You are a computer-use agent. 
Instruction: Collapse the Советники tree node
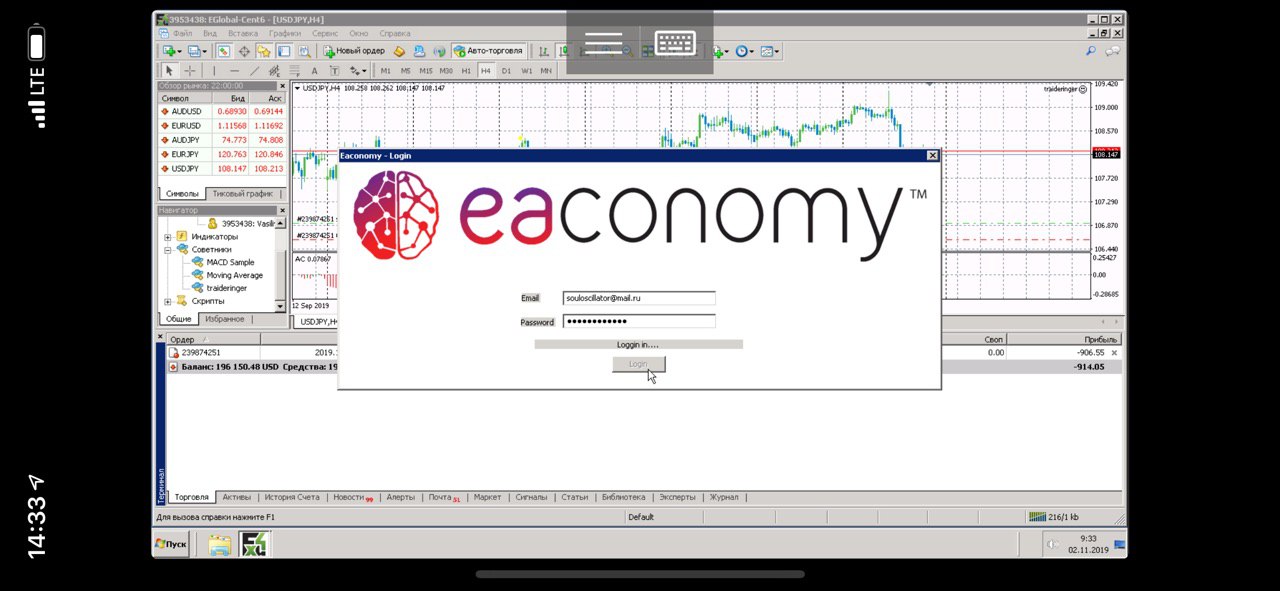tap(168, 249)
